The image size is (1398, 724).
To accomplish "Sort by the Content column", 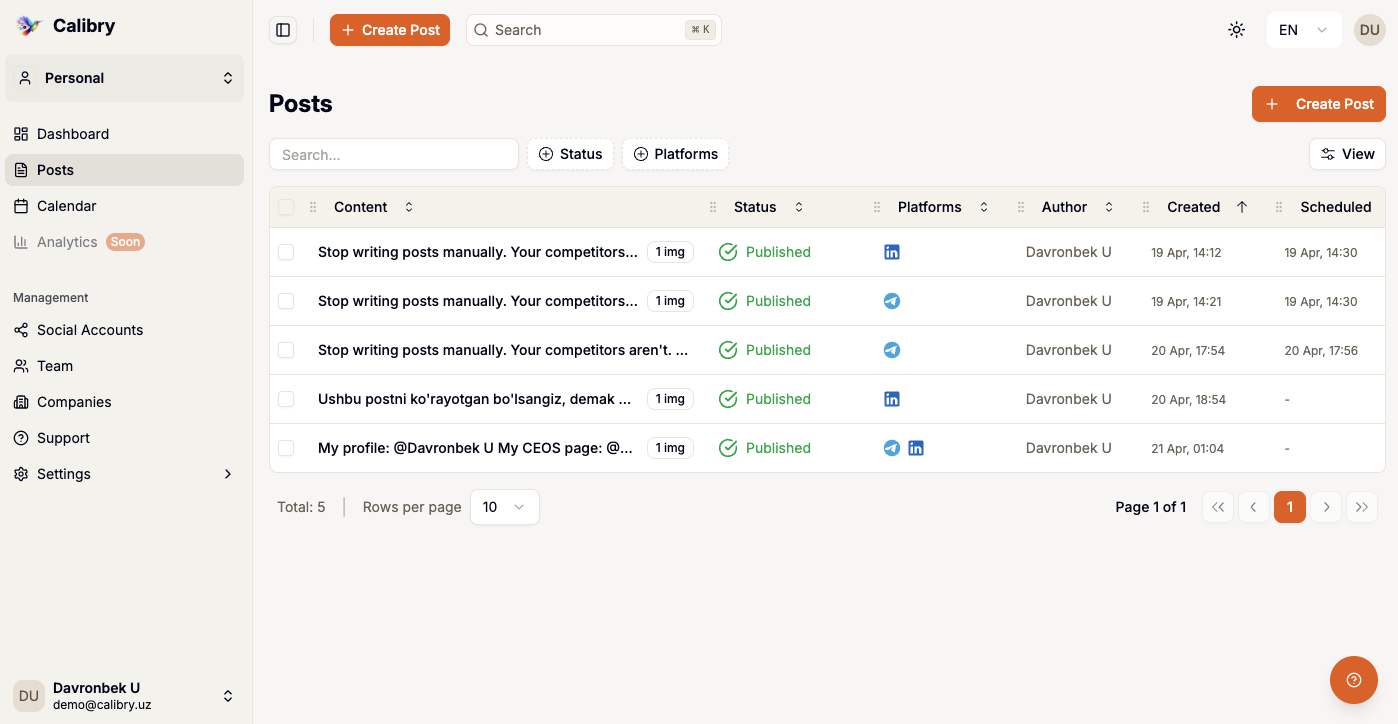I will pos(373,207).
